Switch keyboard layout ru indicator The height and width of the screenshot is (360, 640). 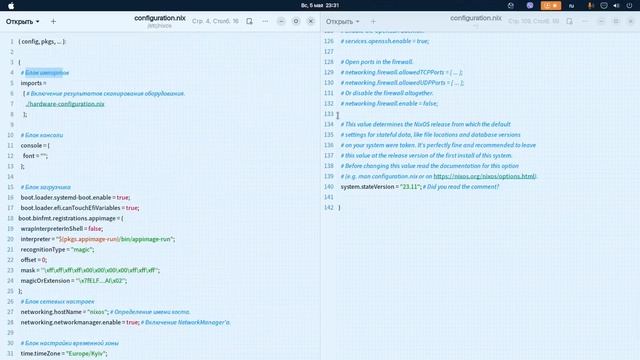[571, 6]
